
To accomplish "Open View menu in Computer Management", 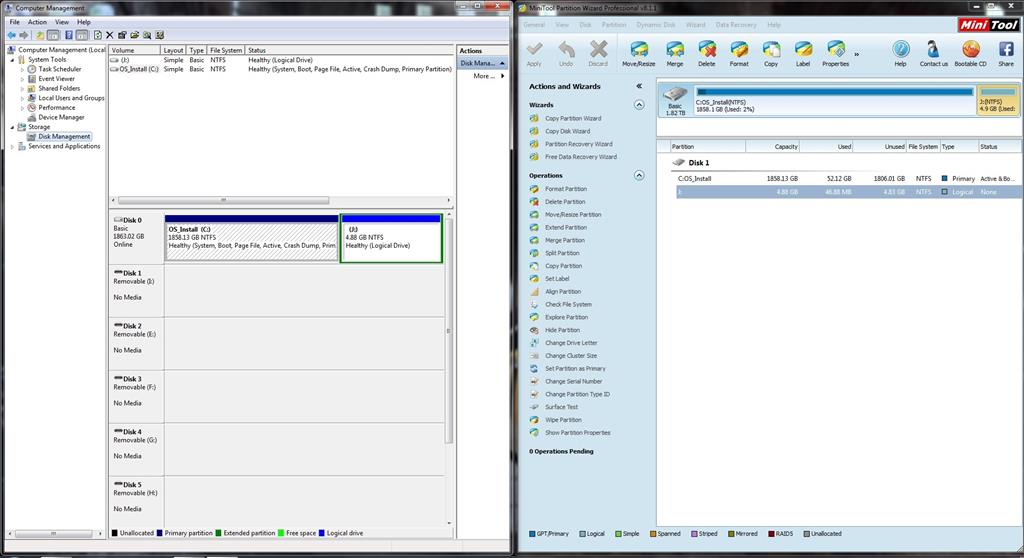I will [62, 22].
